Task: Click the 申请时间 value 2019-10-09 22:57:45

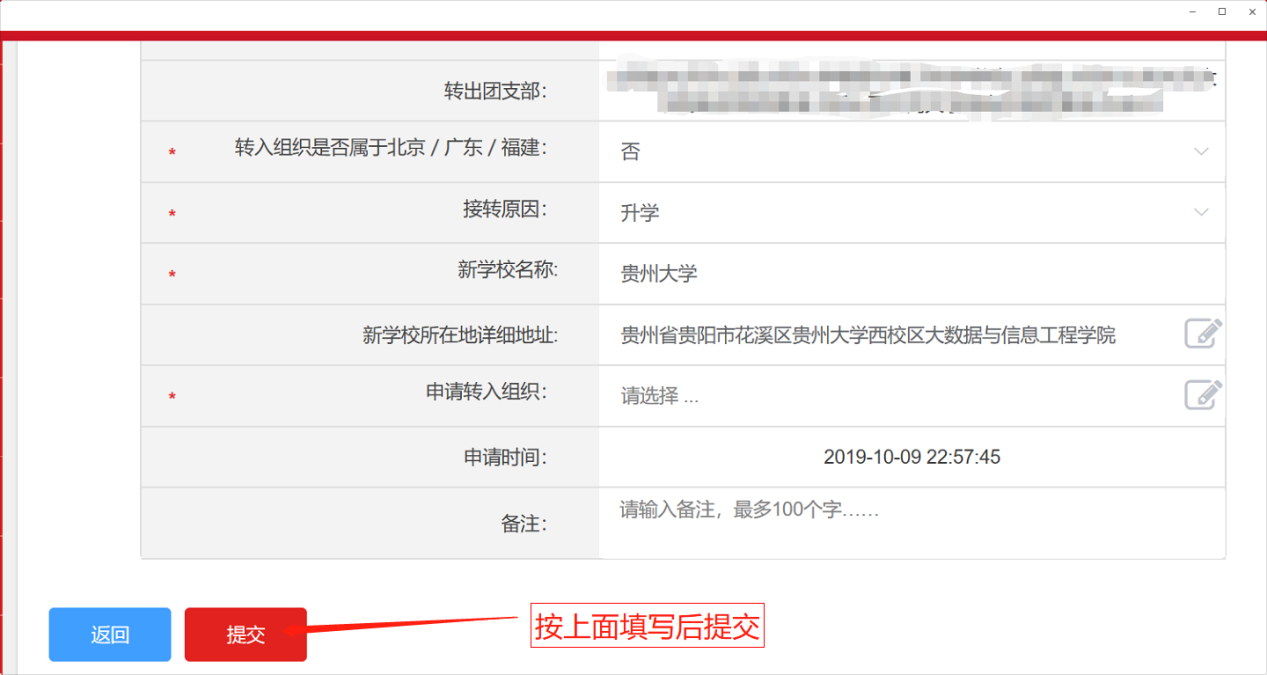Action: point(911,457)
